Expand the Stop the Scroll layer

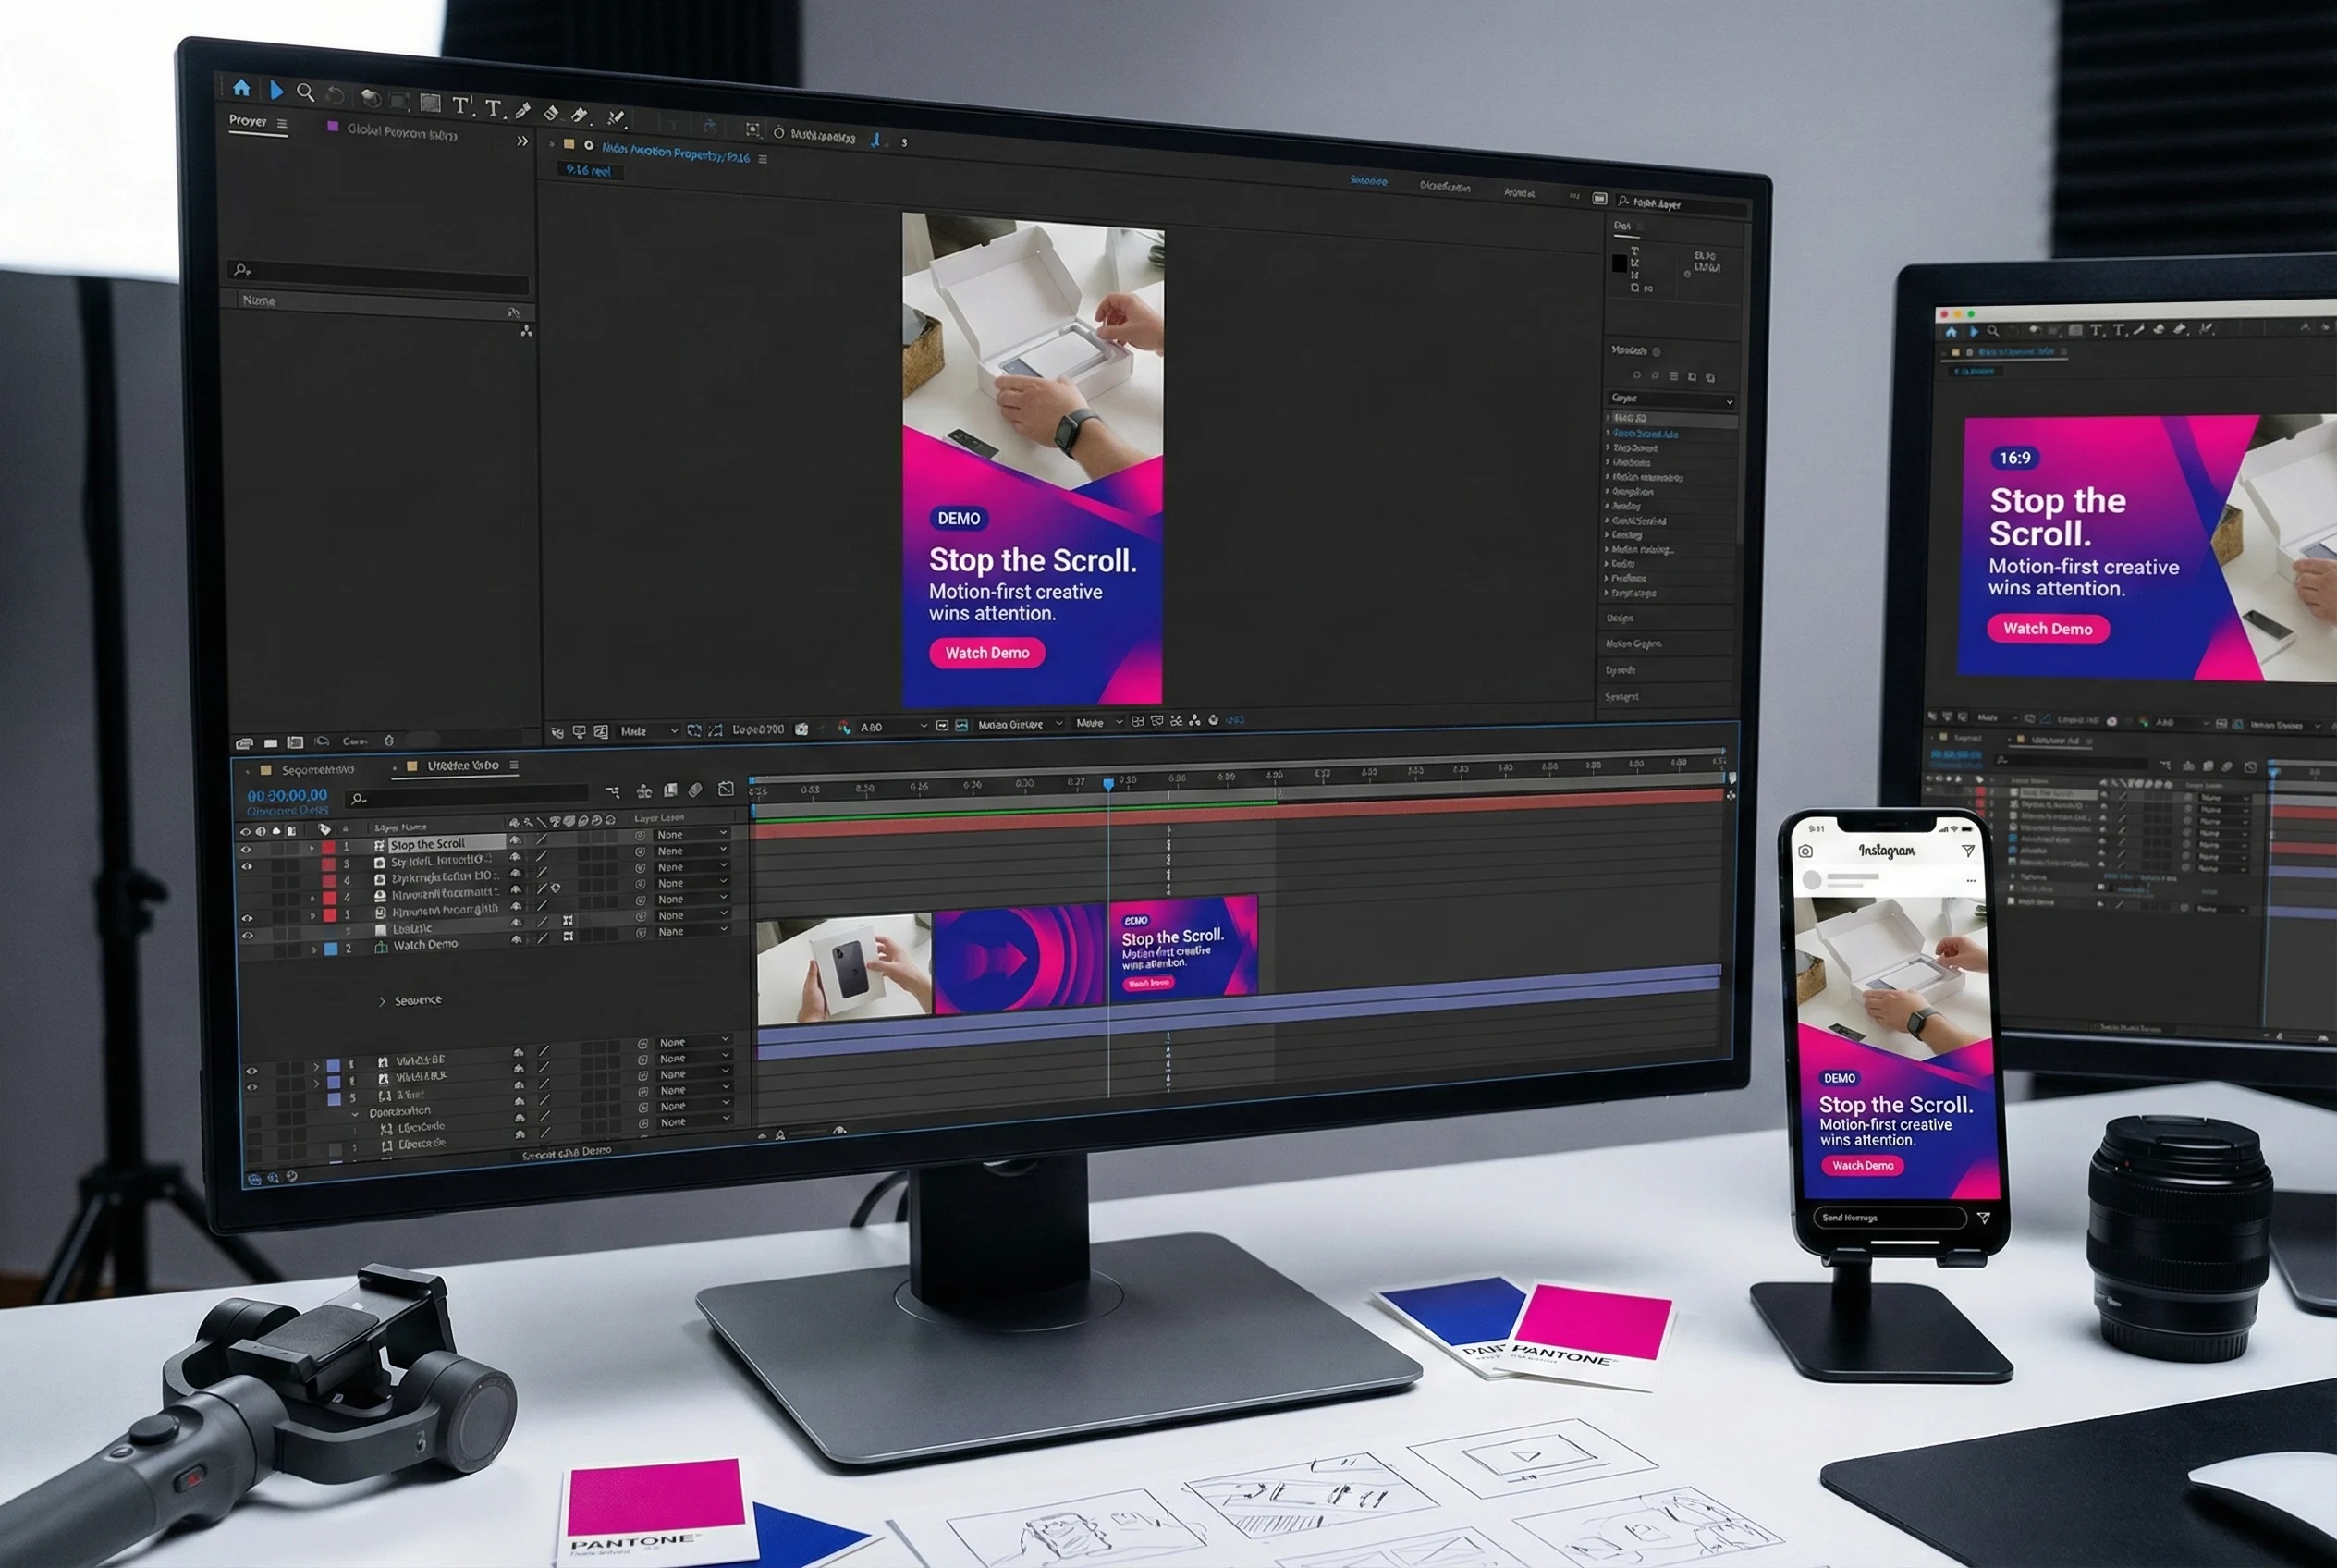(312, 848)
